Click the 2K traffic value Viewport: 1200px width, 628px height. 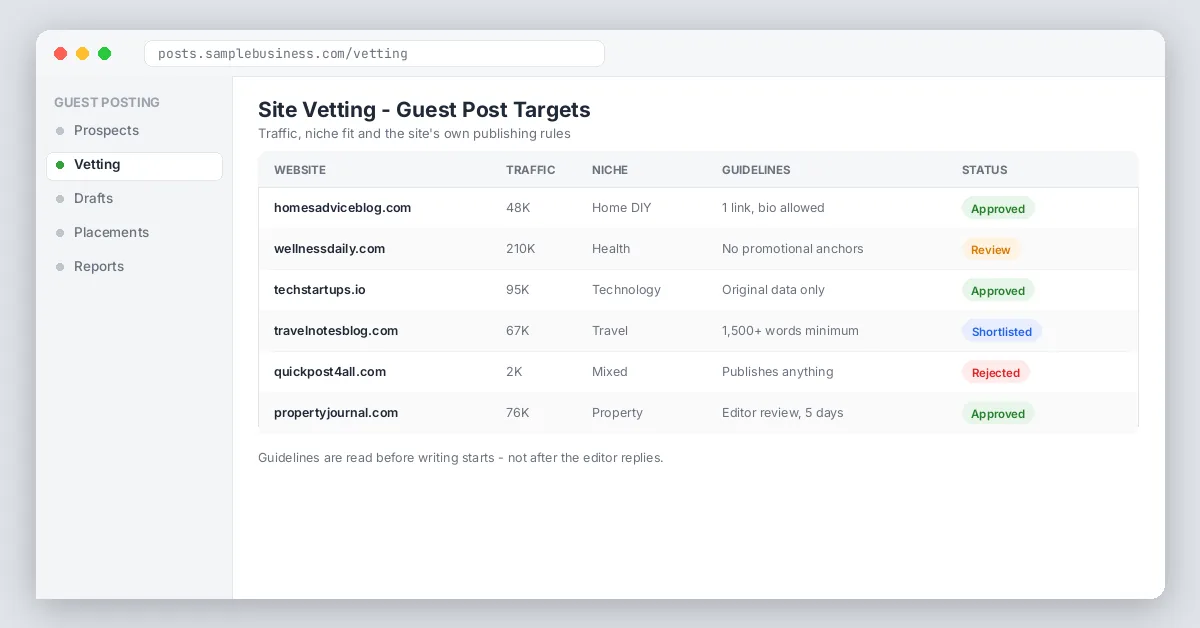tap(514, 372)
